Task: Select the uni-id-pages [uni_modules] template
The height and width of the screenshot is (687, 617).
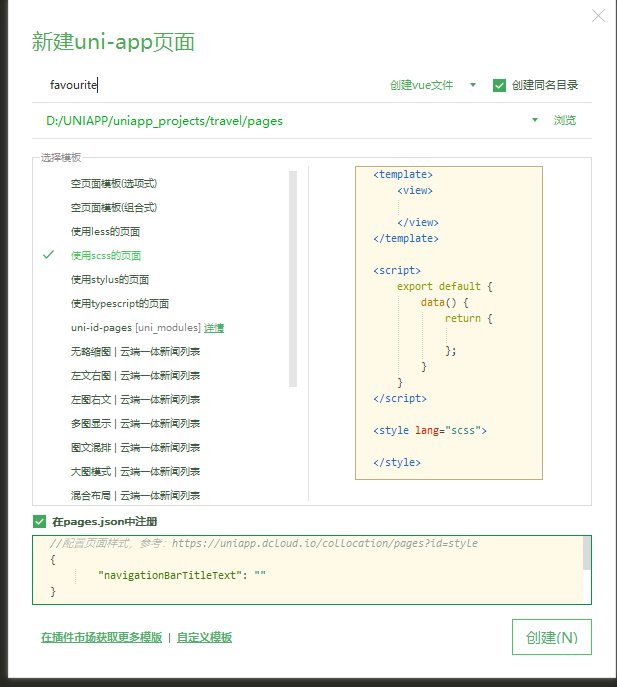Action: coord(136,328)
